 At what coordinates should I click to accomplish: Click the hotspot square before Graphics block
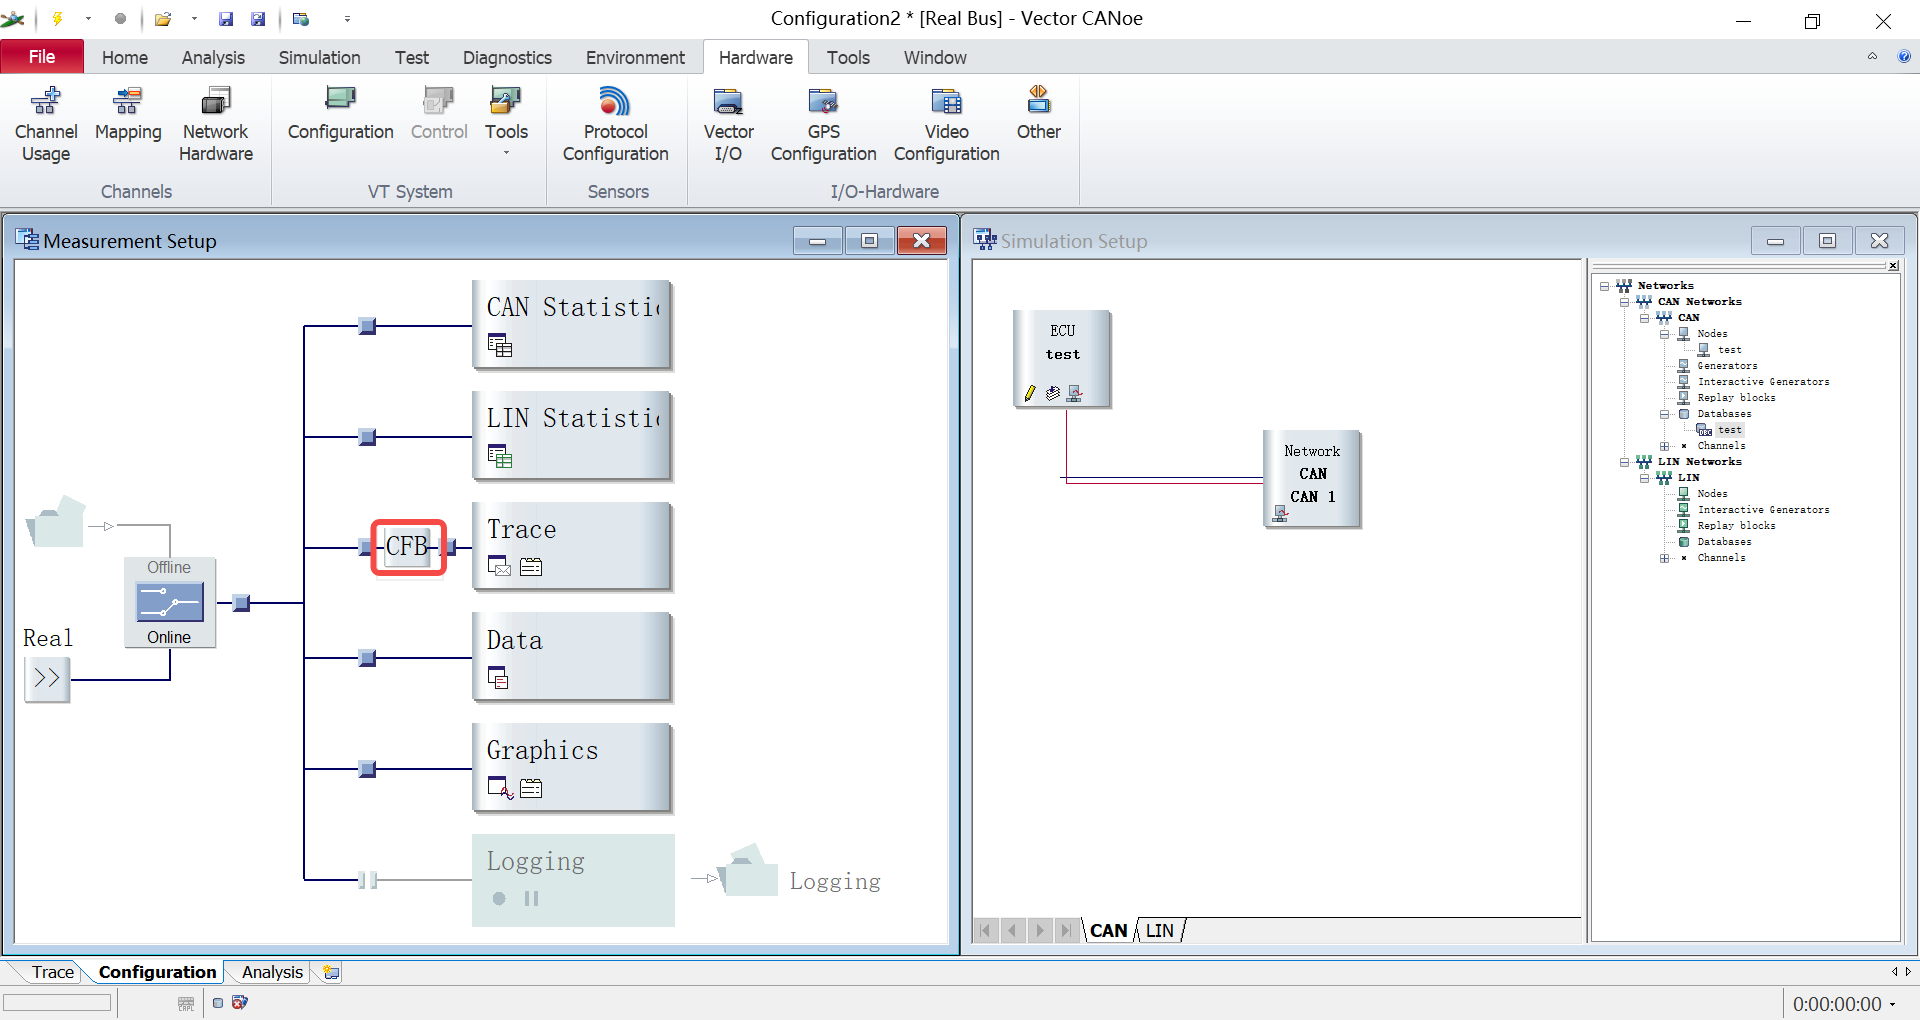[x=367, y=769]
